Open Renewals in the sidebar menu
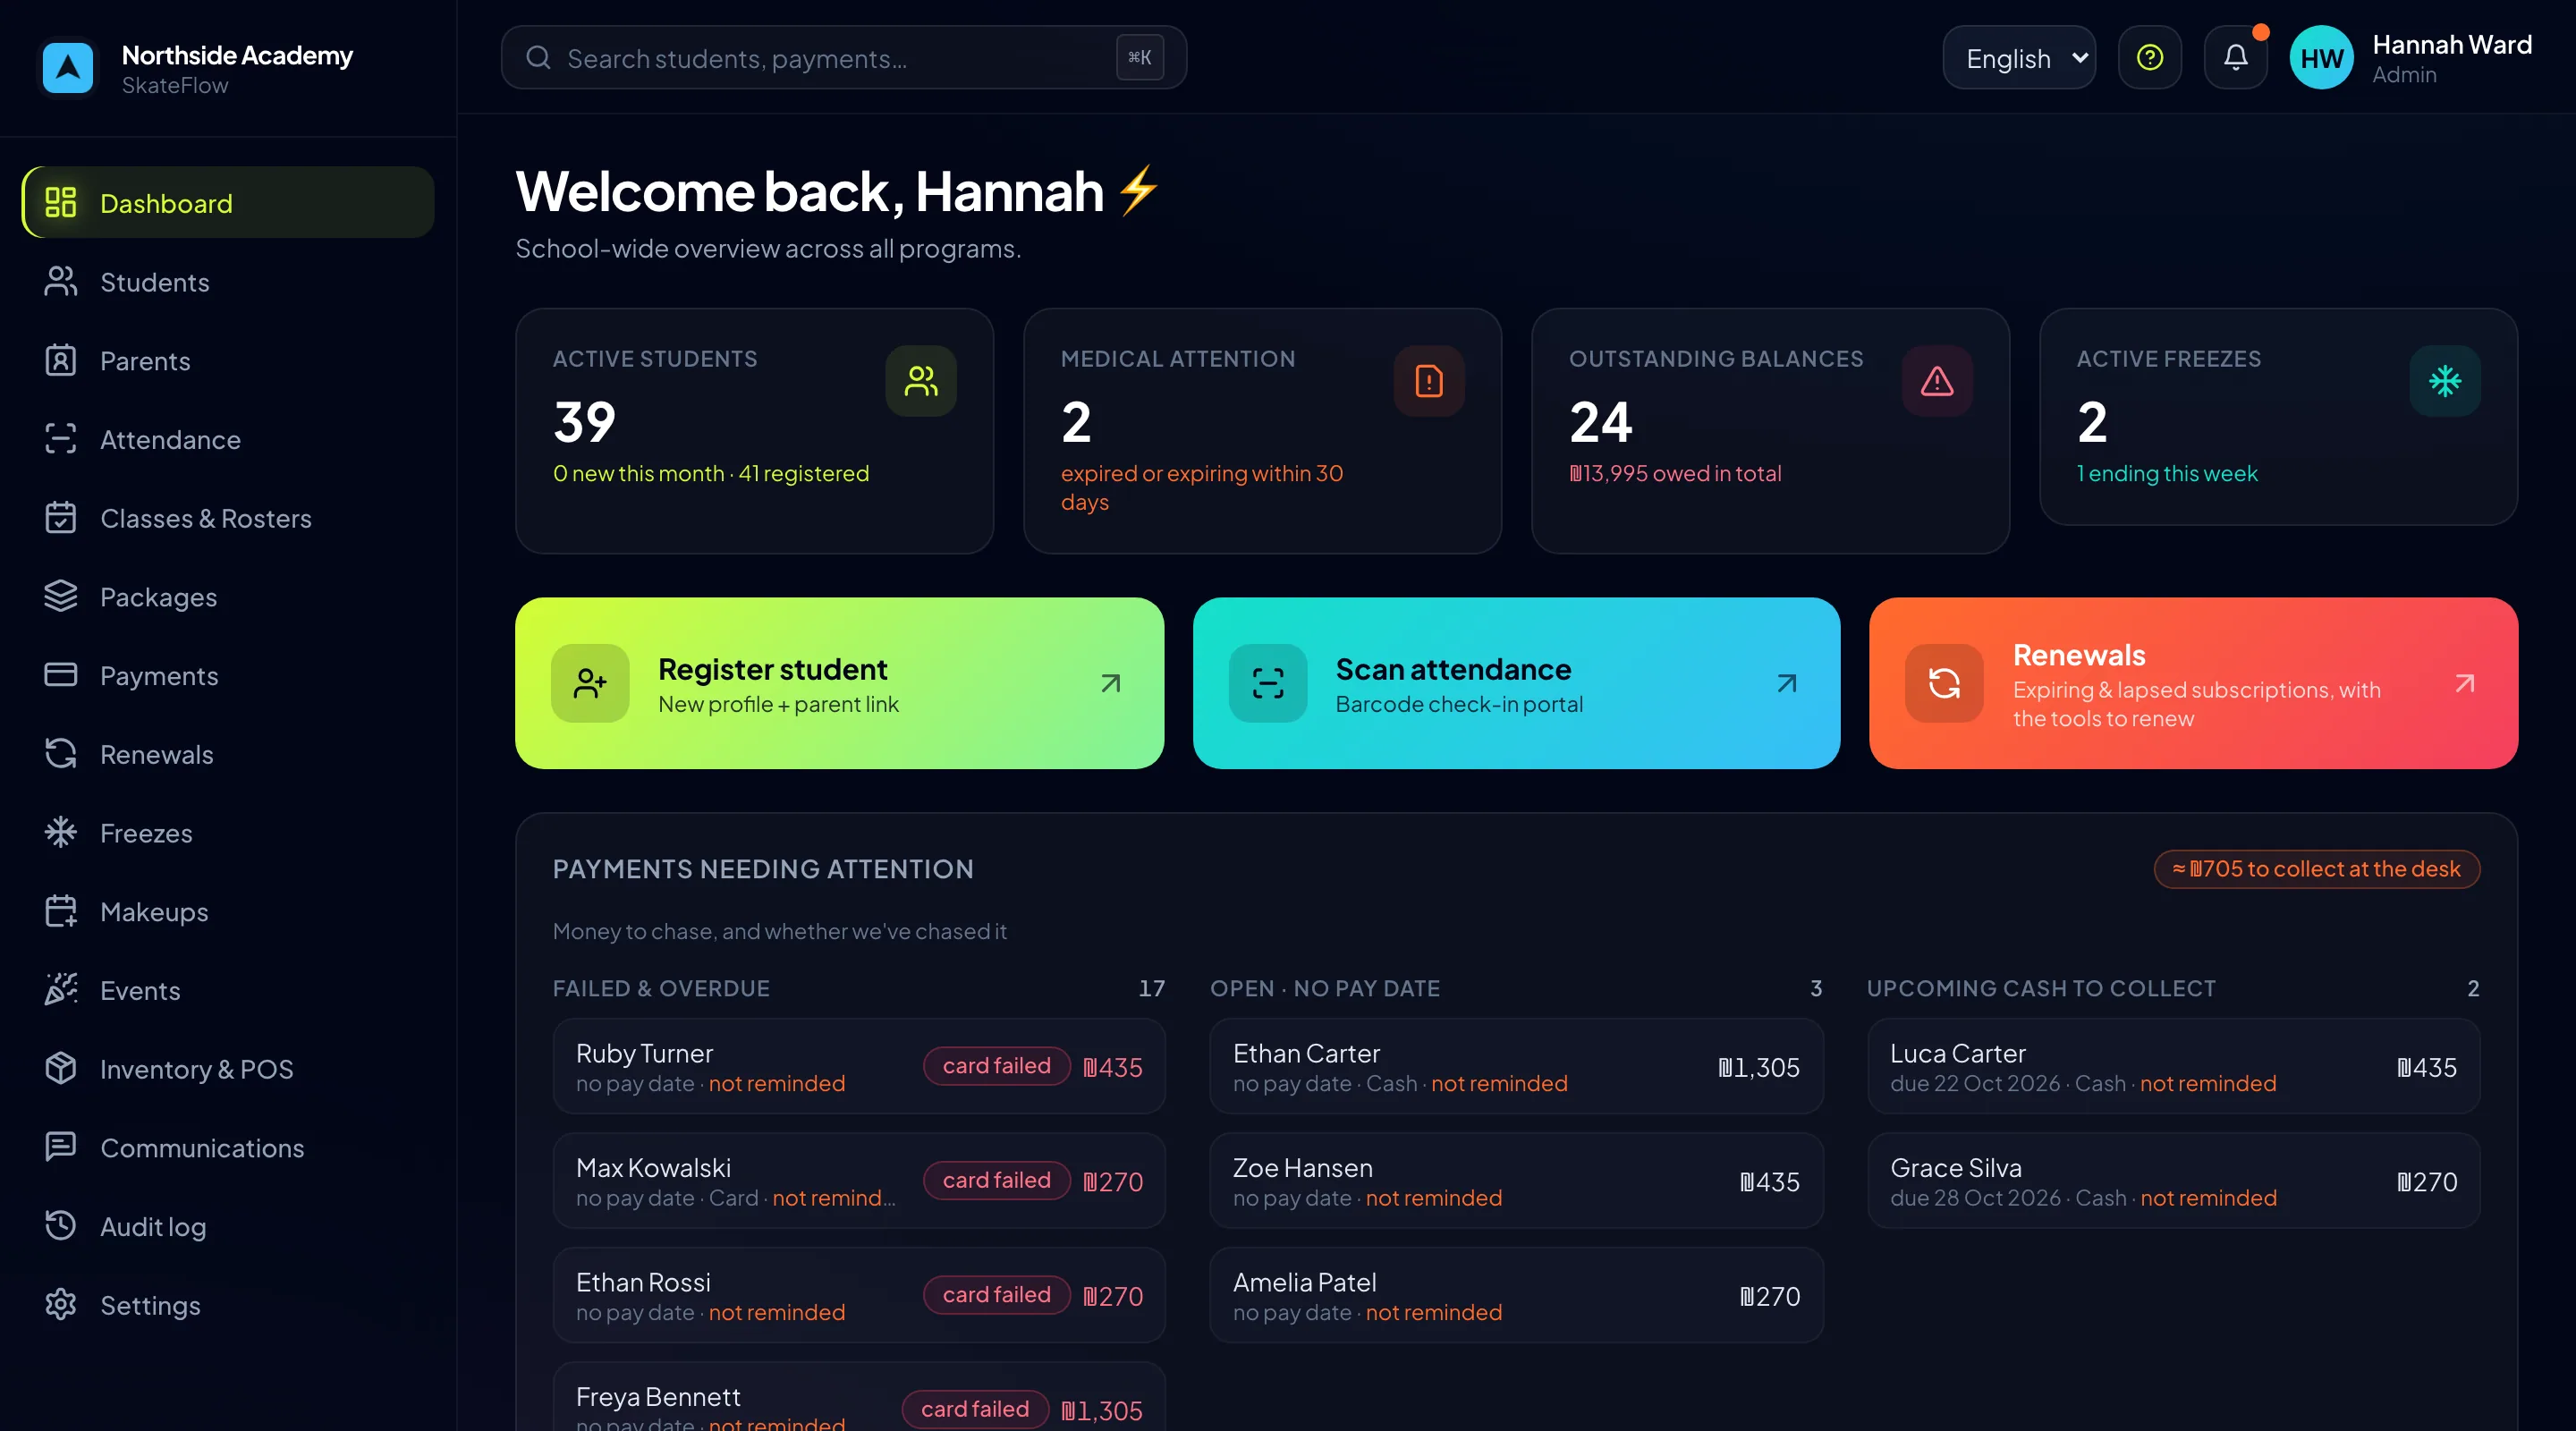The image size is (2576, 1431). [228, 754]
